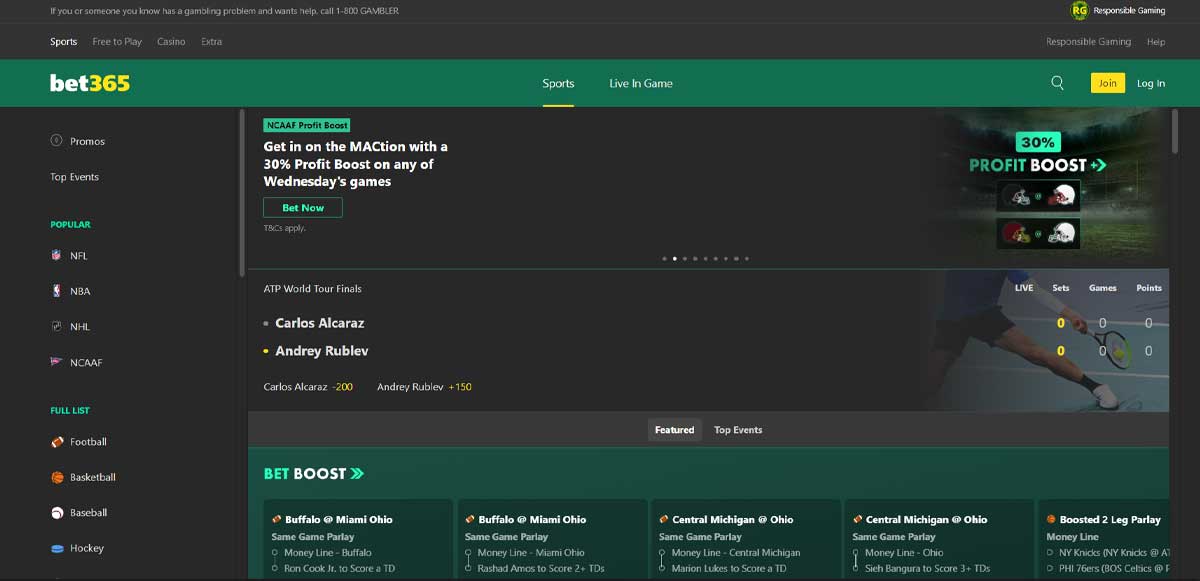This screenshot has width=1200, height=581.
Task: Bet on Carlos Alcaraz at -200
Action: tap(308, 387)
